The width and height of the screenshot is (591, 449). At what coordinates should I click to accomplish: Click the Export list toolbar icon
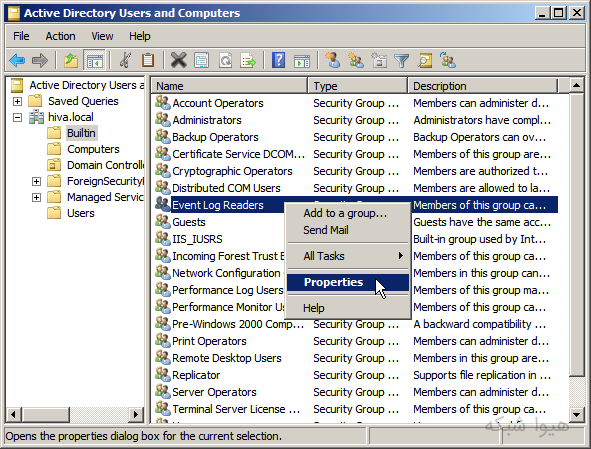click(248, 60)
